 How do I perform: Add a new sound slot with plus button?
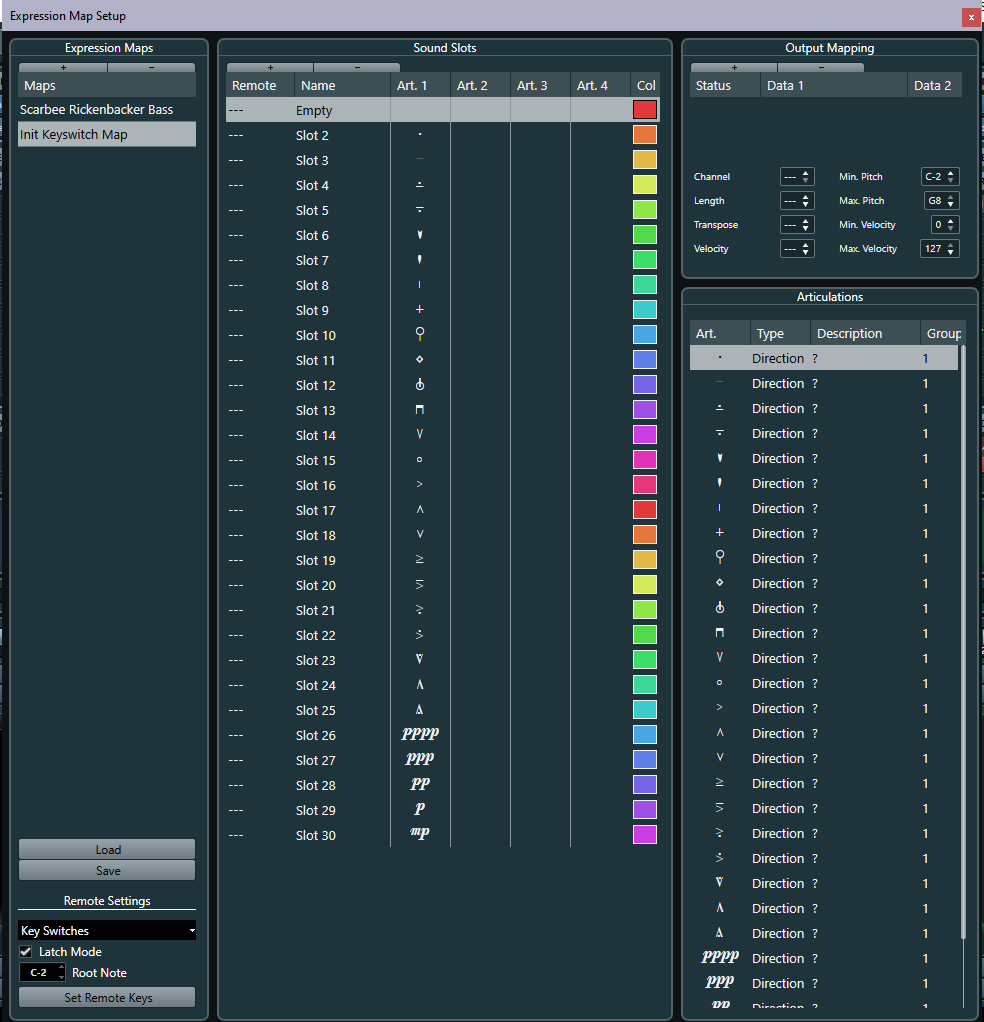pos(270,68)
